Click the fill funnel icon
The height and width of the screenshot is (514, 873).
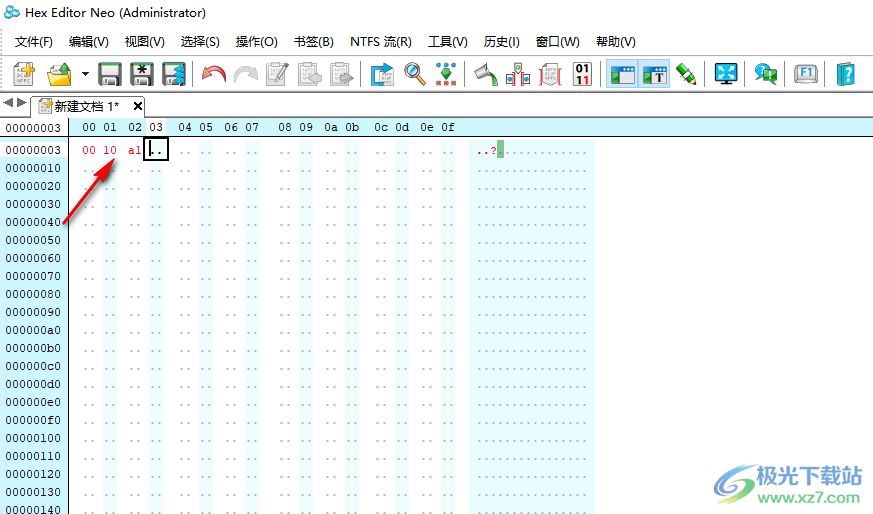pyautogui.click(x=486, y=74)
